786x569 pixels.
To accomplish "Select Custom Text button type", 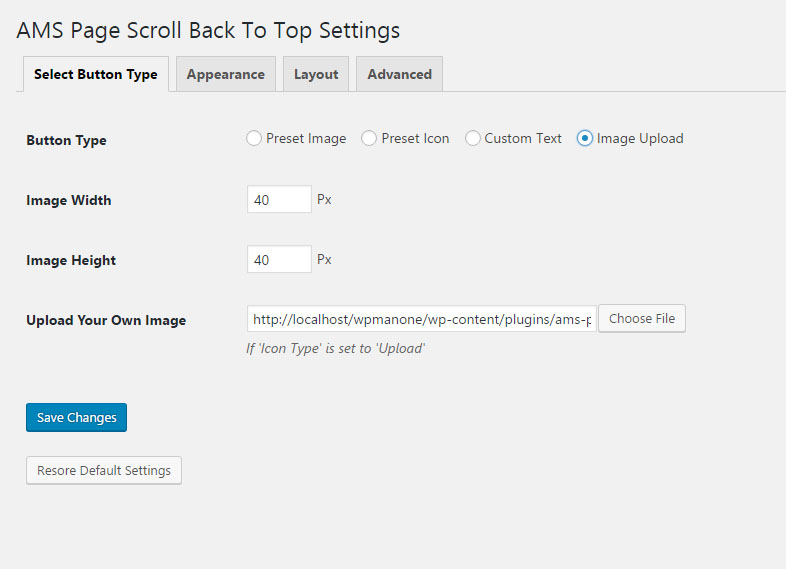I will [x=473, y=138].
